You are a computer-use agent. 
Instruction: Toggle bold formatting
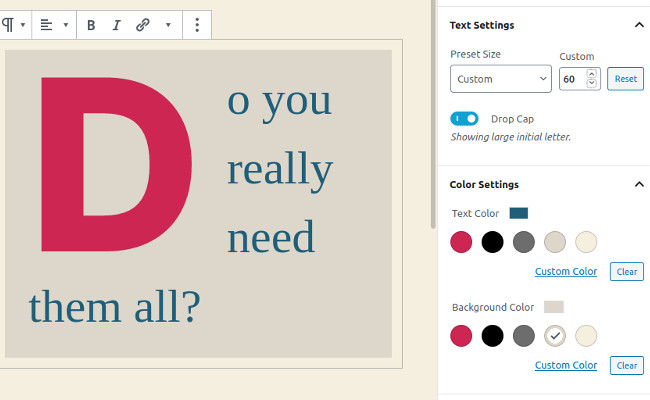91,25
